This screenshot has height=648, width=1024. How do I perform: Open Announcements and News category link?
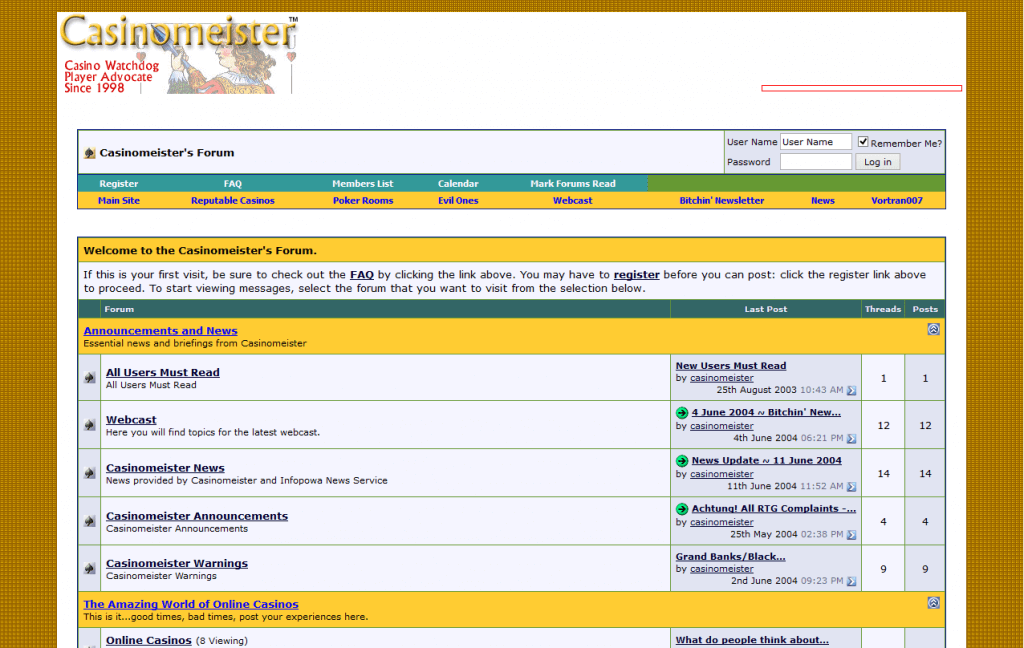click(x=161, y=331)
